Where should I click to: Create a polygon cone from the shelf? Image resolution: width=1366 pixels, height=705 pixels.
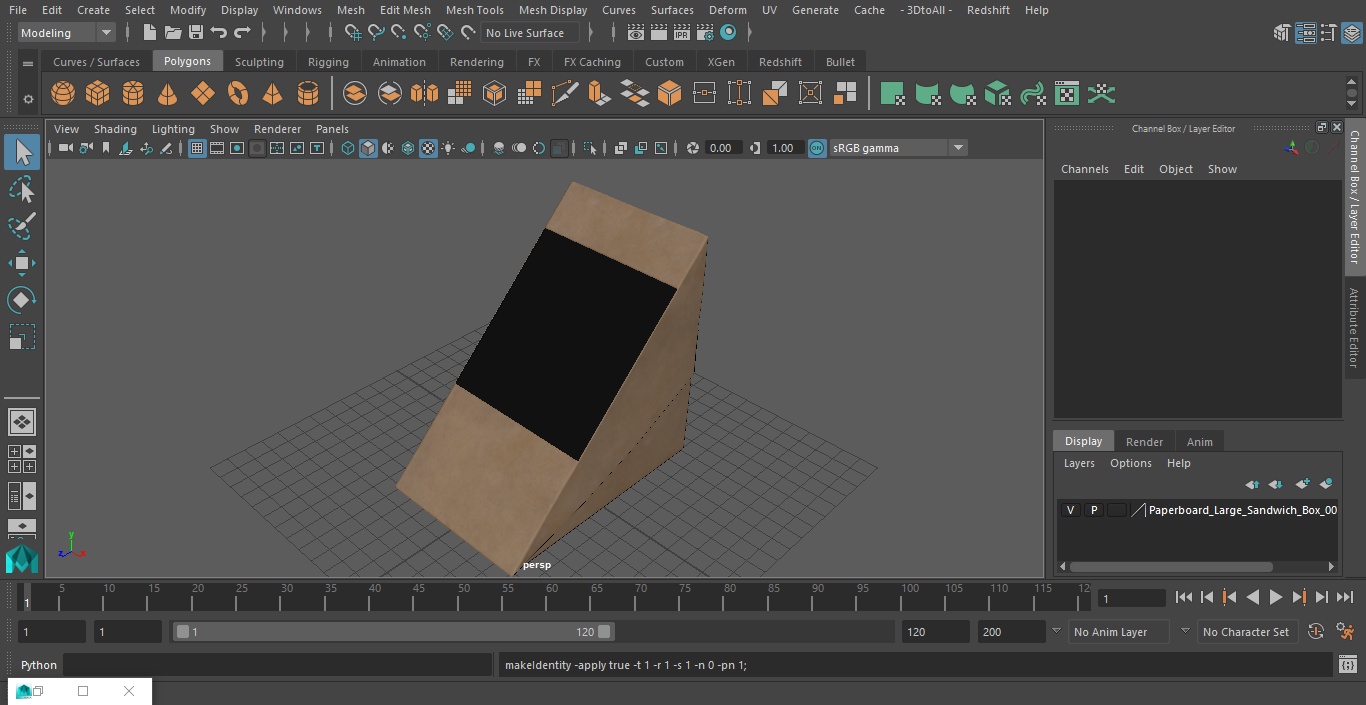click(x=168, y=94)
